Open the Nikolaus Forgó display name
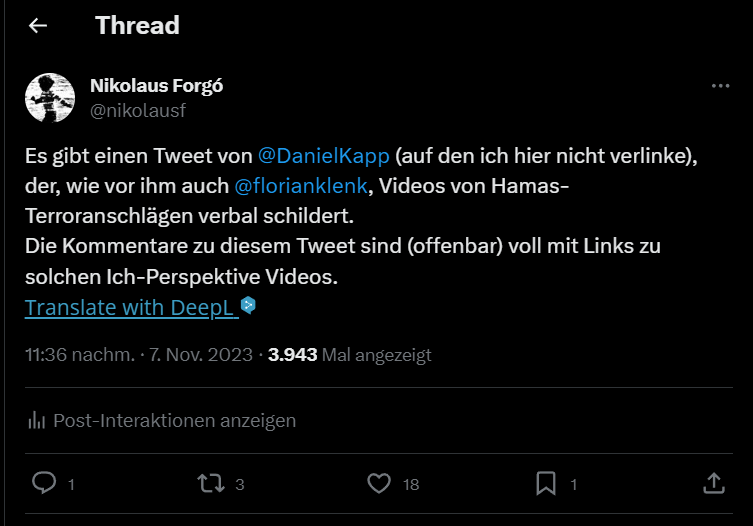Screen dimensions: 753x526 pyautogui.click(x=156, y=85)
